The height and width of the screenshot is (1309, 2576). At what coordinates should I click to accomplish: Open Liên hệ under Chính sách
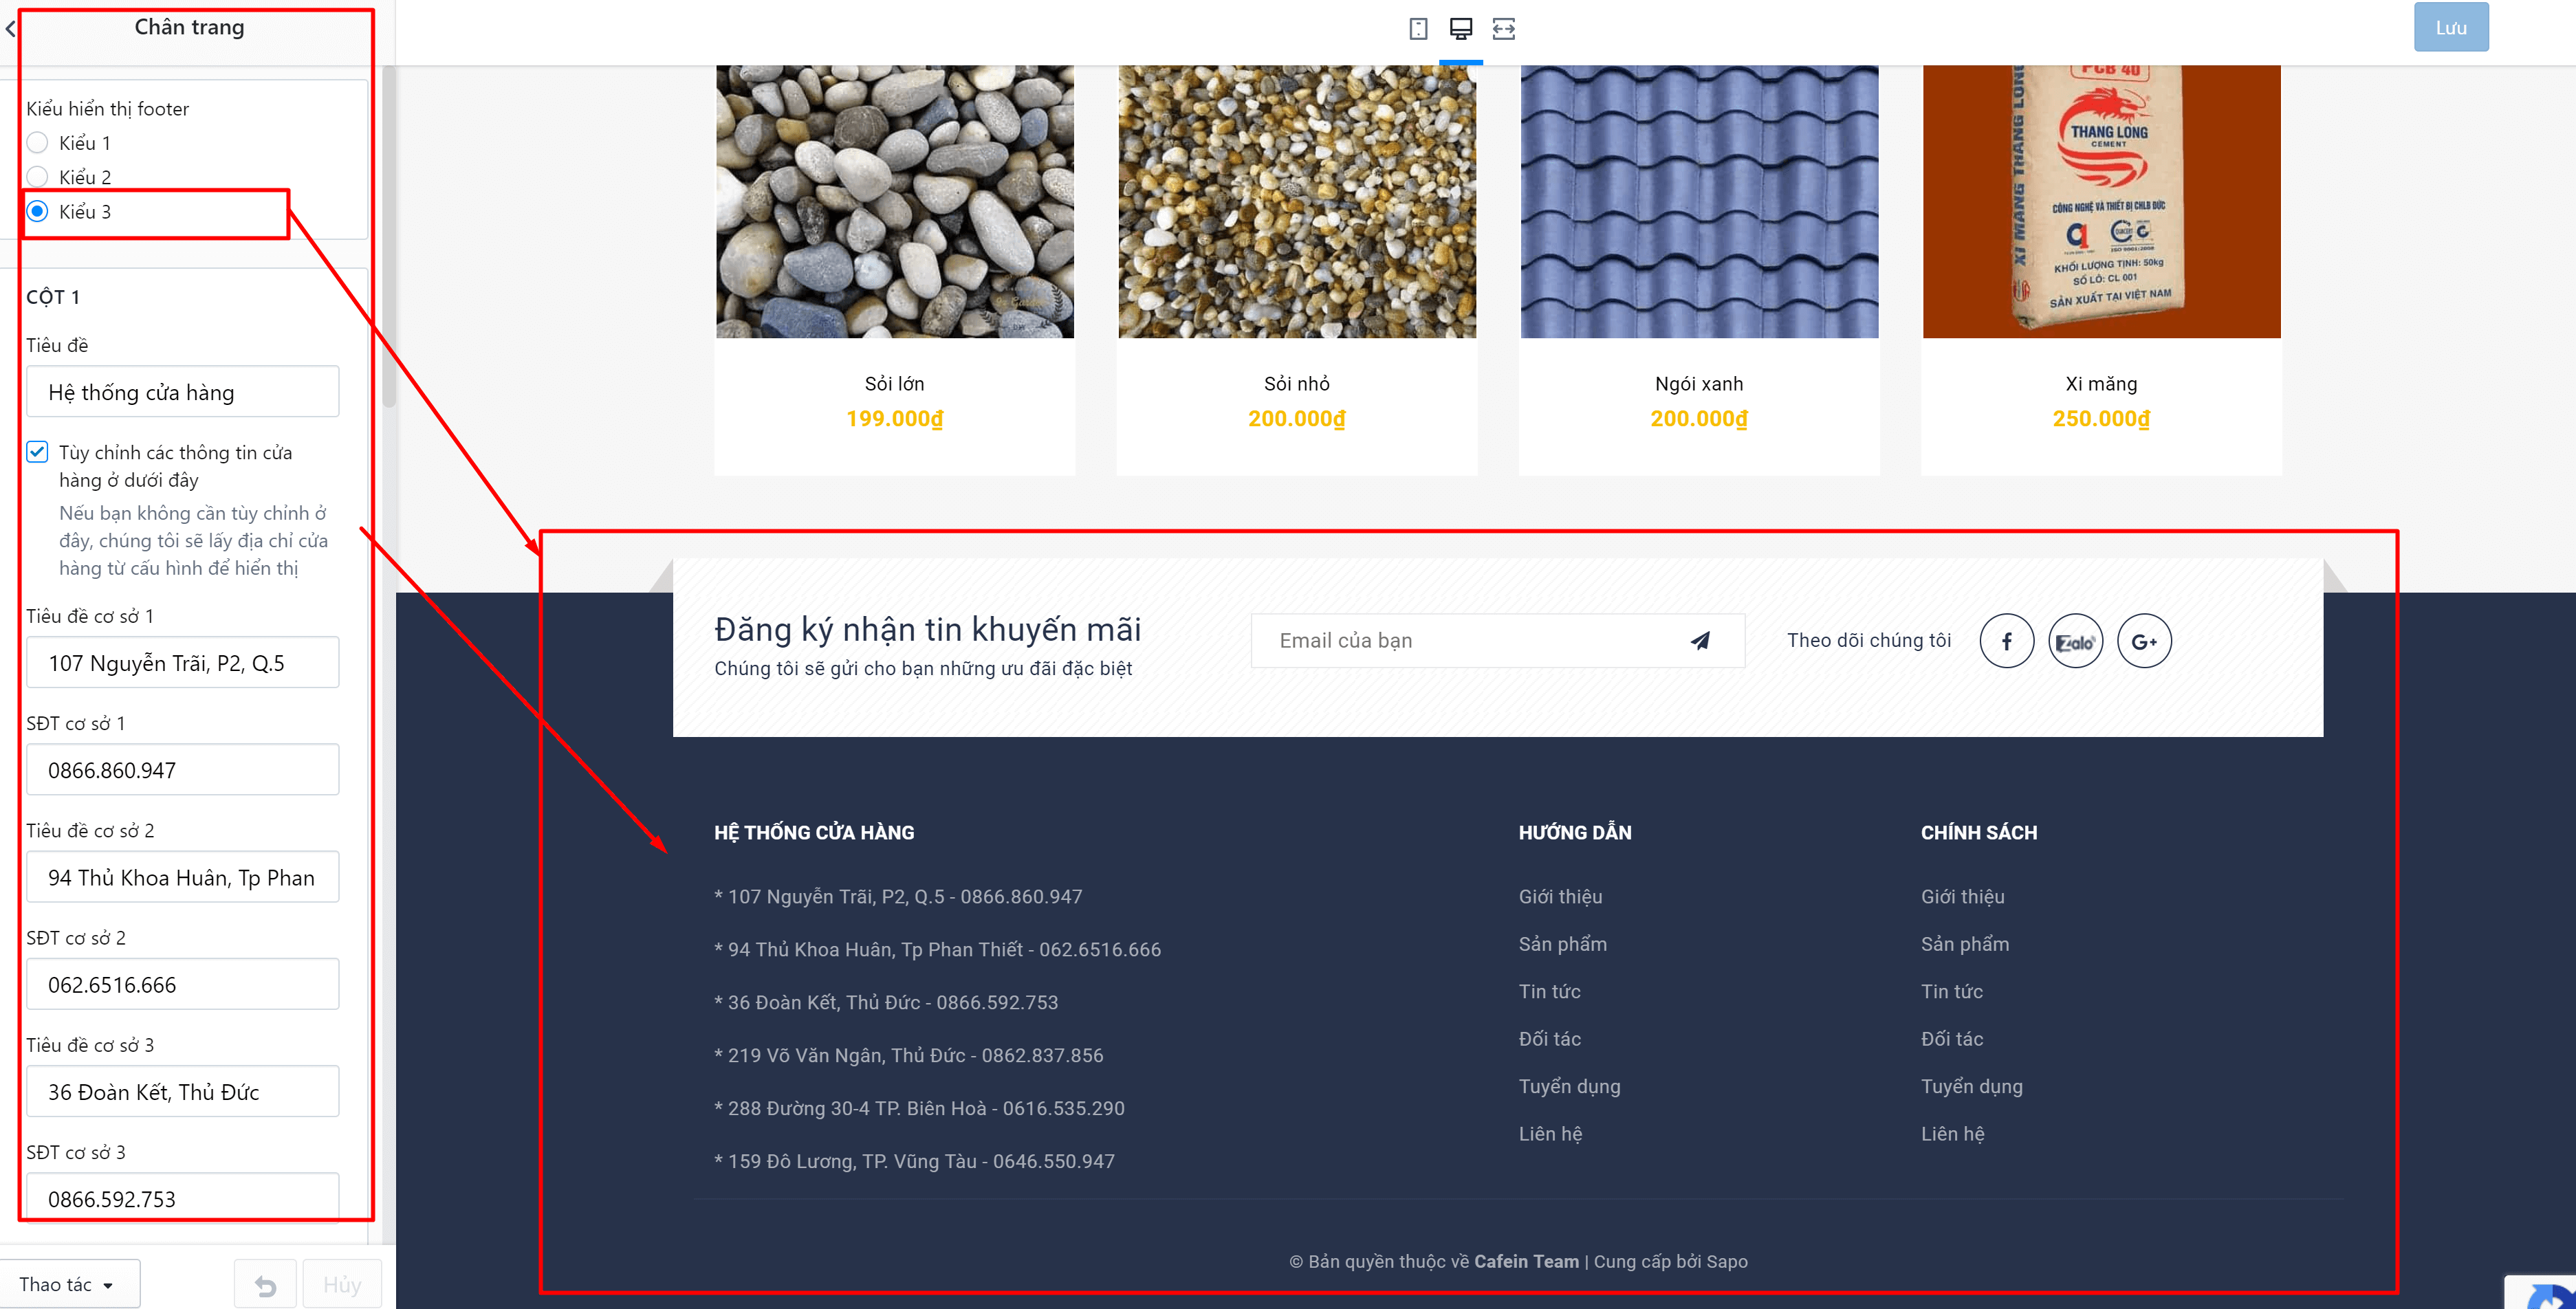tap(1953, 1134)
